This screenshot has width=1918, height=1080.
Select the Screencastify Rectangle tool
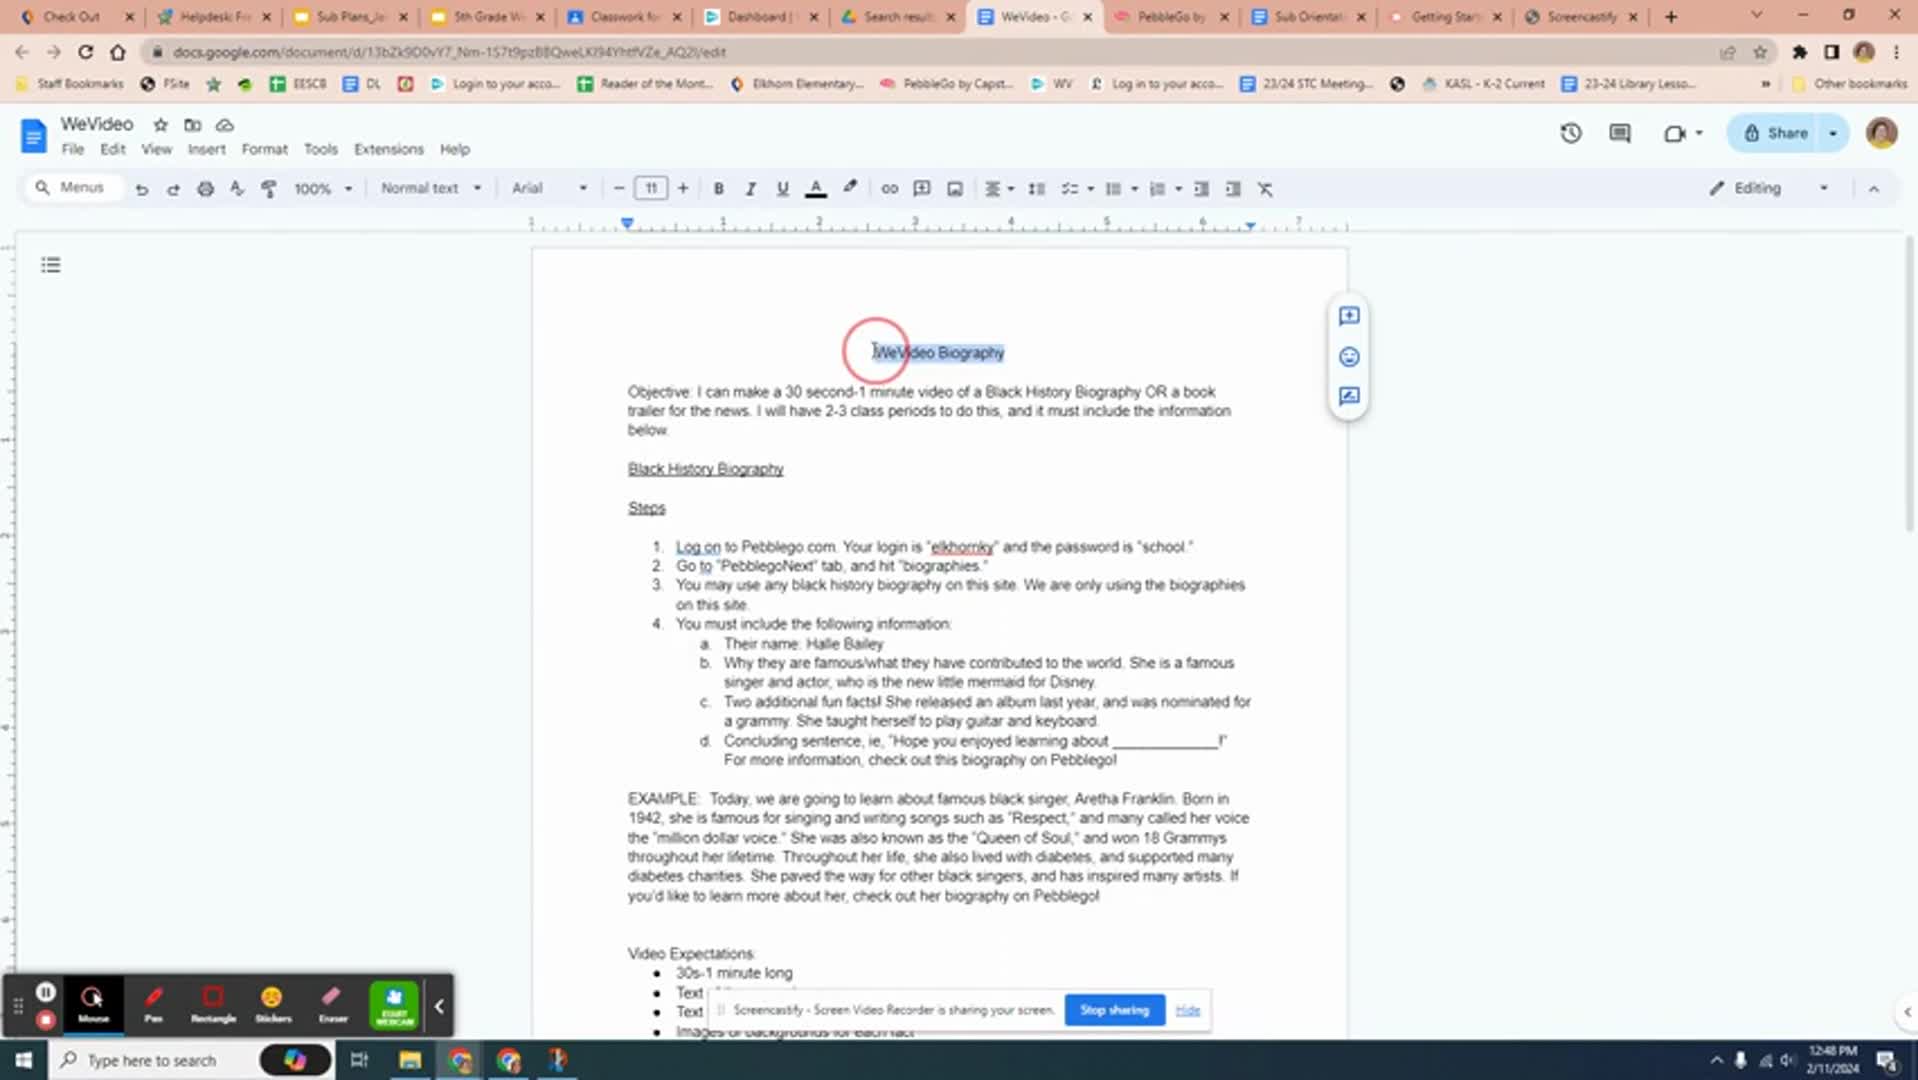coord(213,1004)
